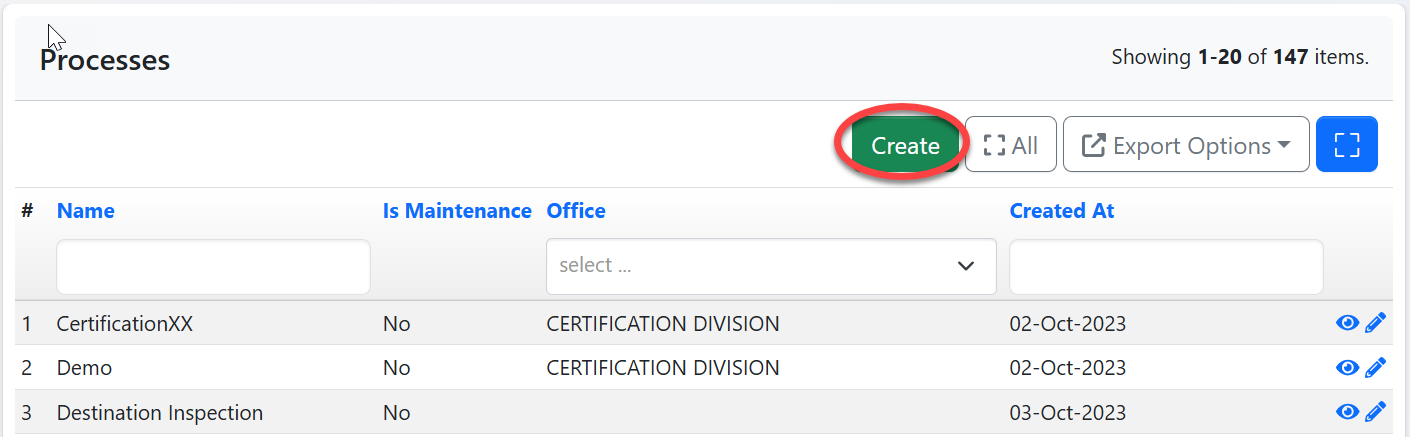Screen dimensions: 1410x437
Task: Sort by the Name column header
Action: 85,211
